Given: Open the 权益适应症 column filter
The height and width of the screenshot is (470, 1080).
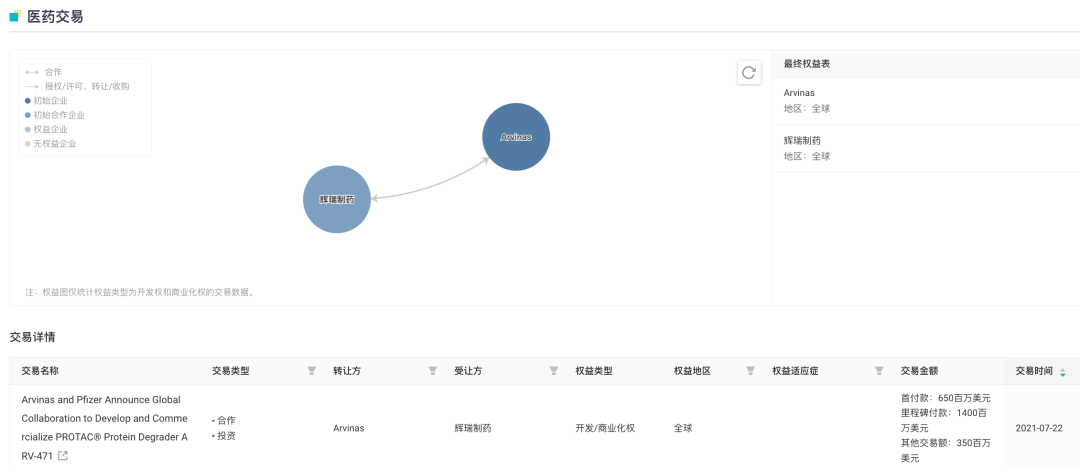Looking at the screenshot, I should 879,371.
